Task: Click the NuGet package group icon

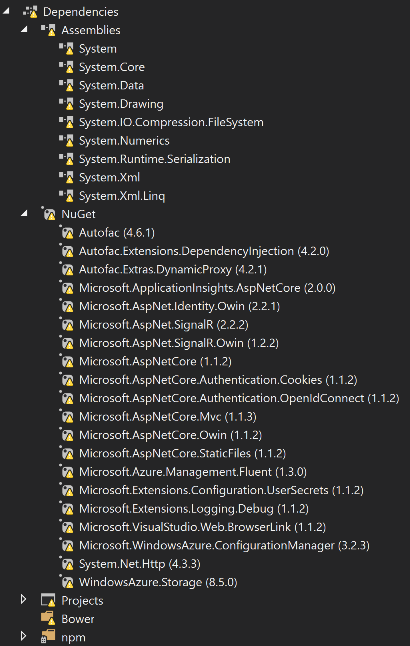Action: pyautogui.click(x=49, y=214)
